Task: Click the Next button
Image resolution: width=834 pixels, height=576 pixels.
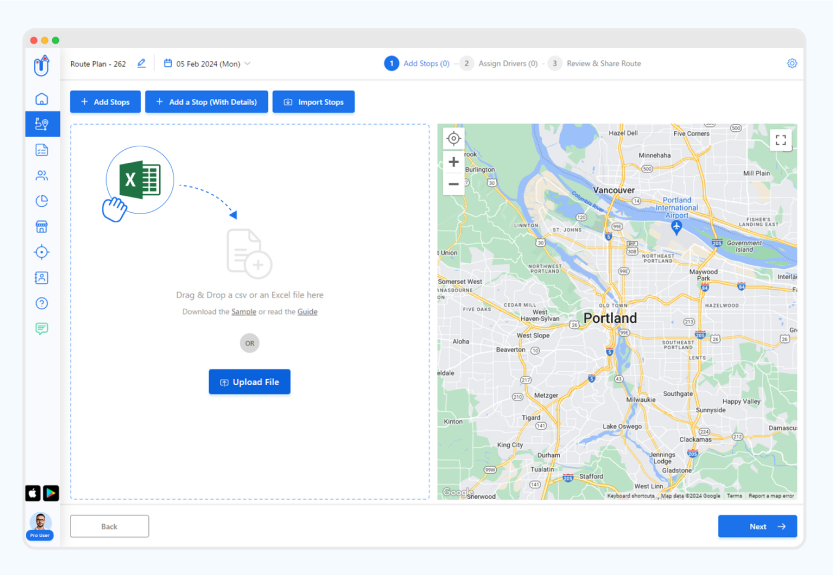Action: (x=757, y=527)
